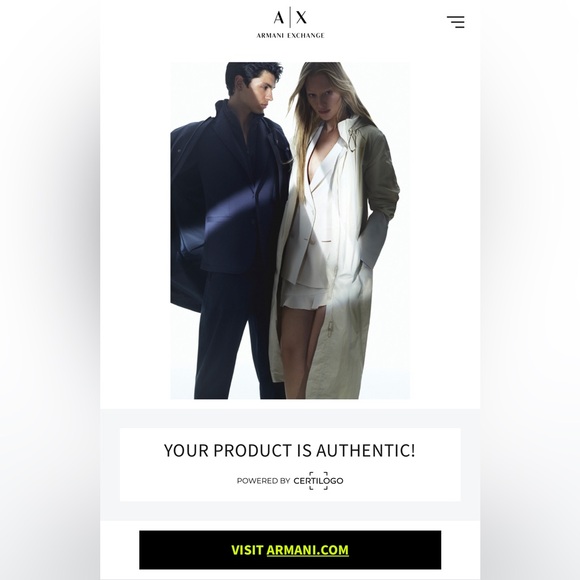This screenshot has height=580, width=580.
Task: Tap the word VISIT in banner
Action: [x=247, y=550]
